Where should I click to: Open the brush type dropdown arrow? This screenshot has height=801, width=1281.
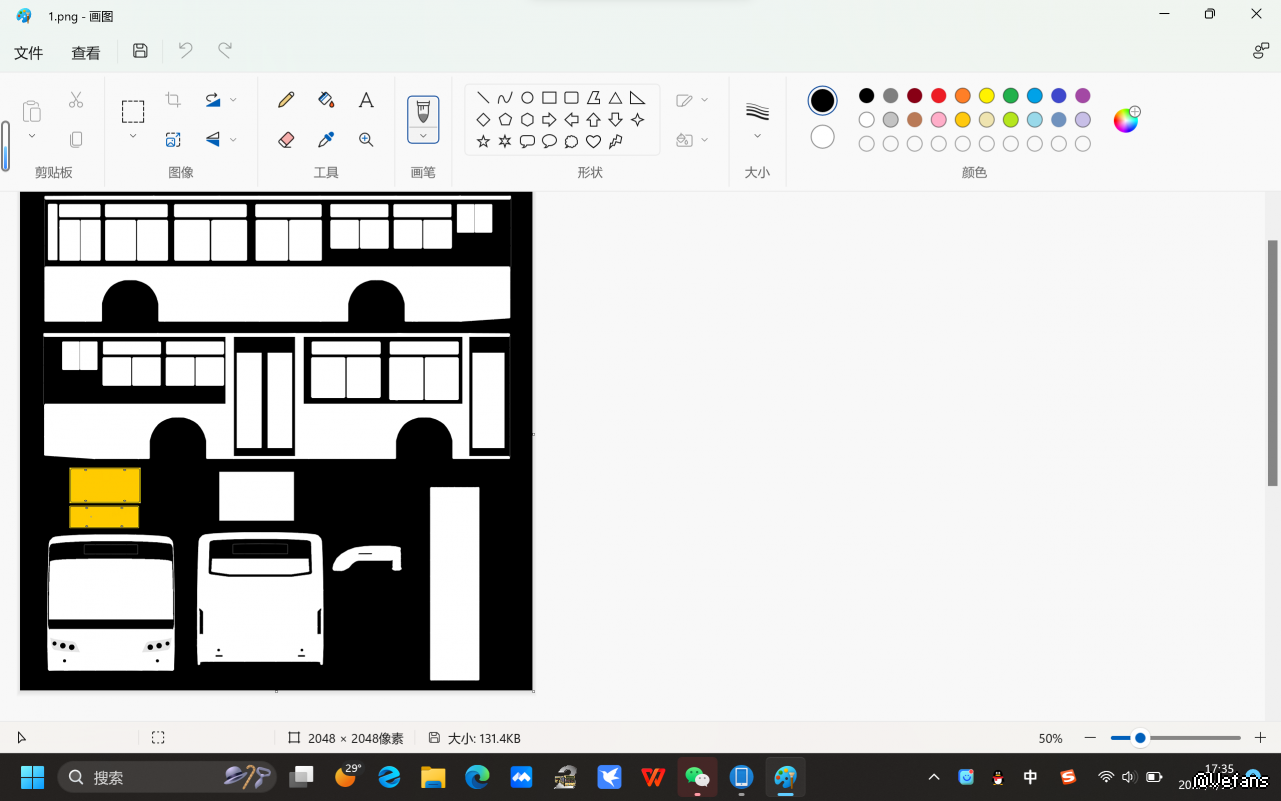coord(423,135)
